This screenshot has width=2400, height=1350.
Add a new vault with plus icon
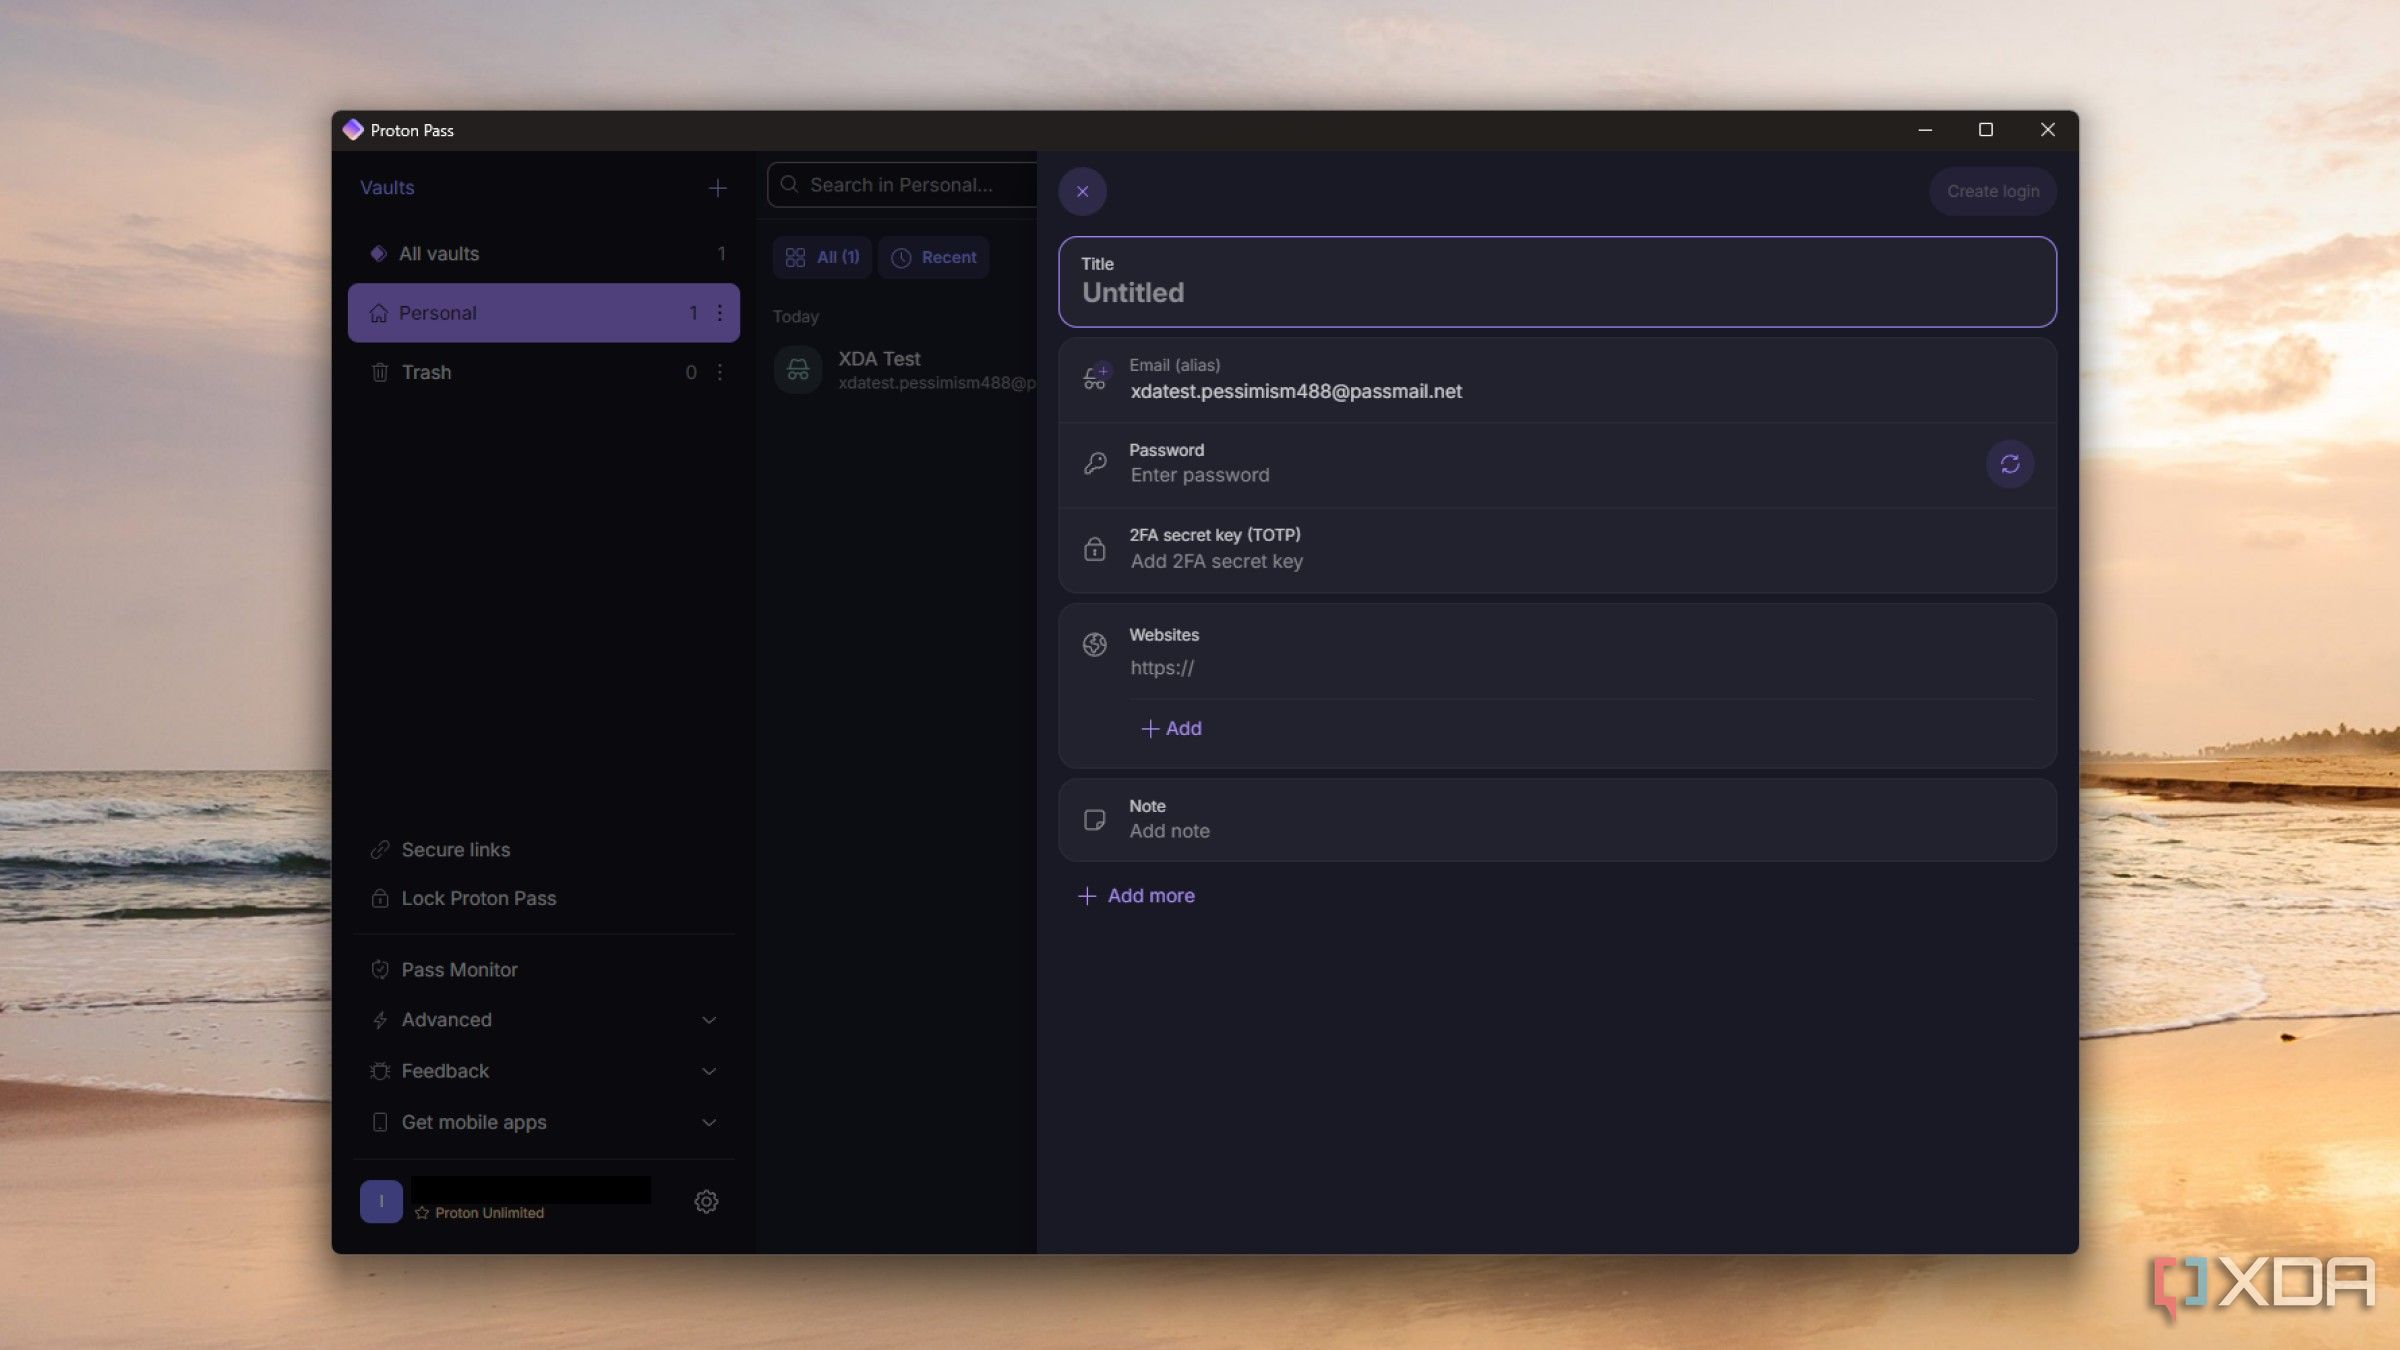717,188
